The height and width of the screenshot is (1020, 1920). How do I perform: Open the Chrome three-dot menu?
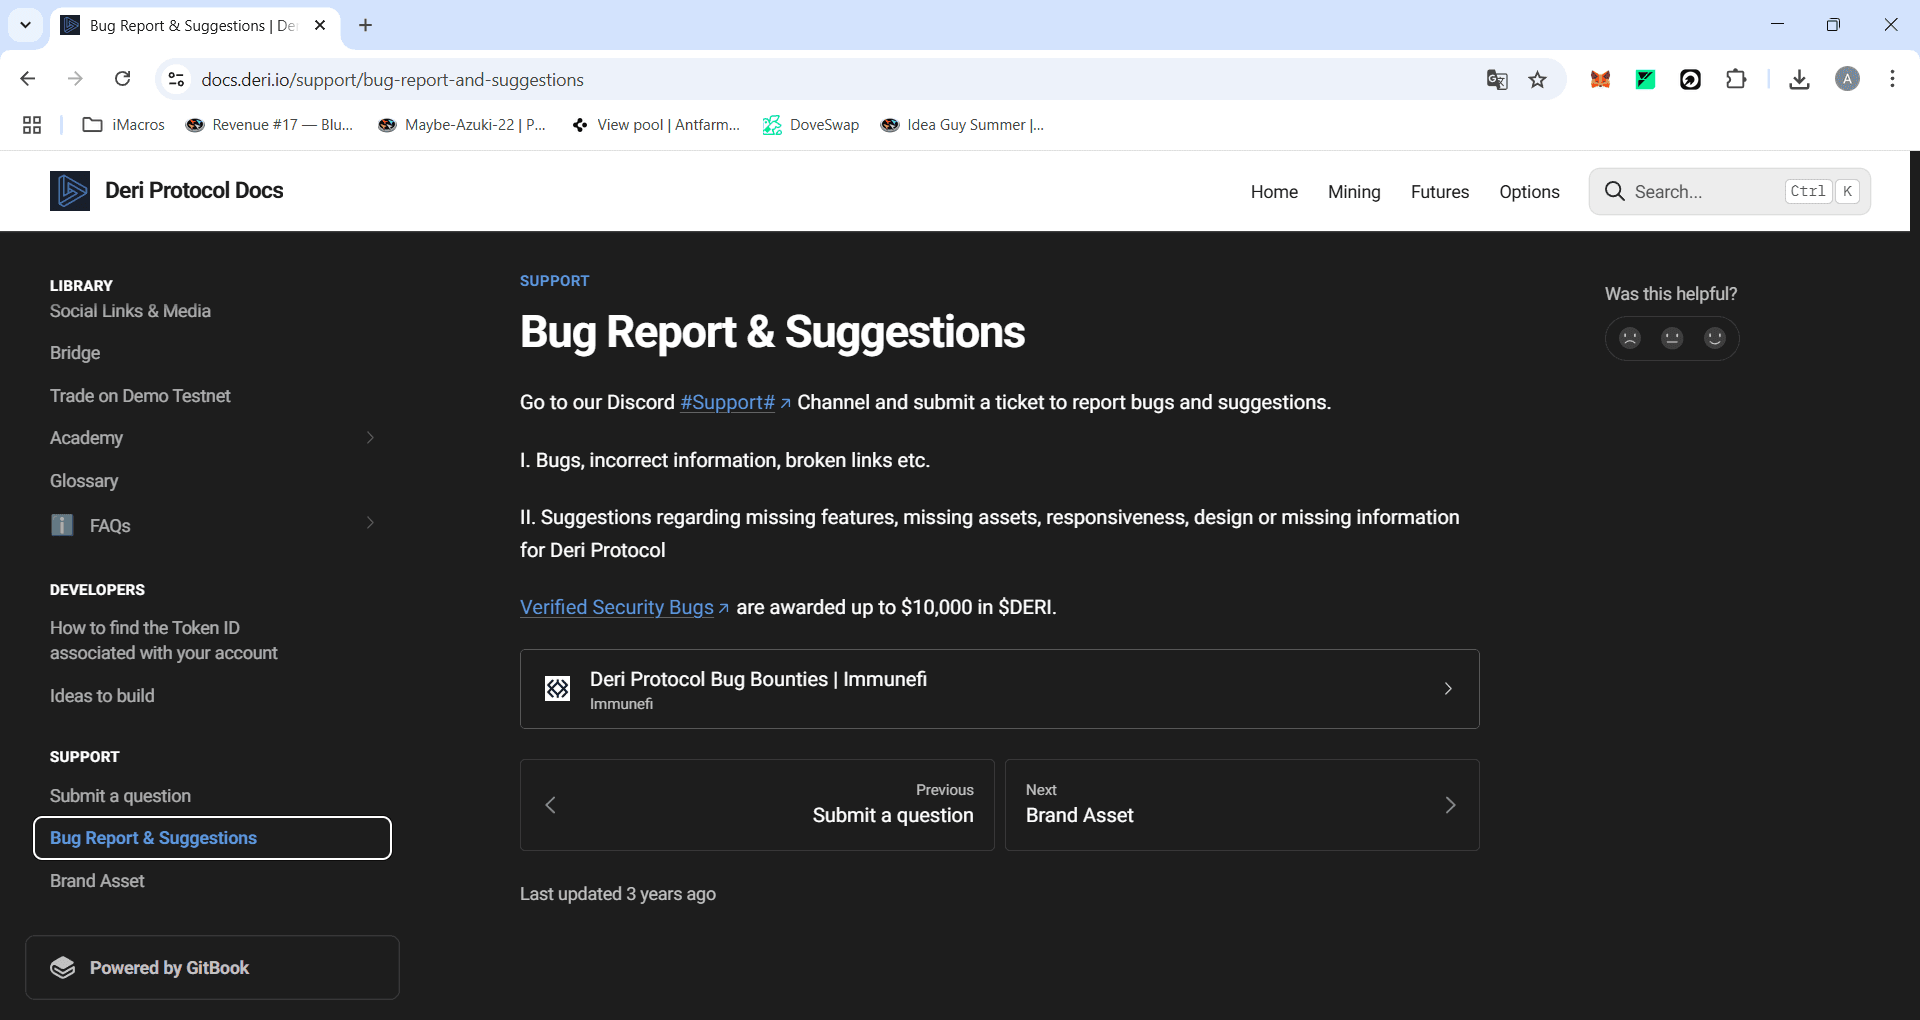(1892, 79)
